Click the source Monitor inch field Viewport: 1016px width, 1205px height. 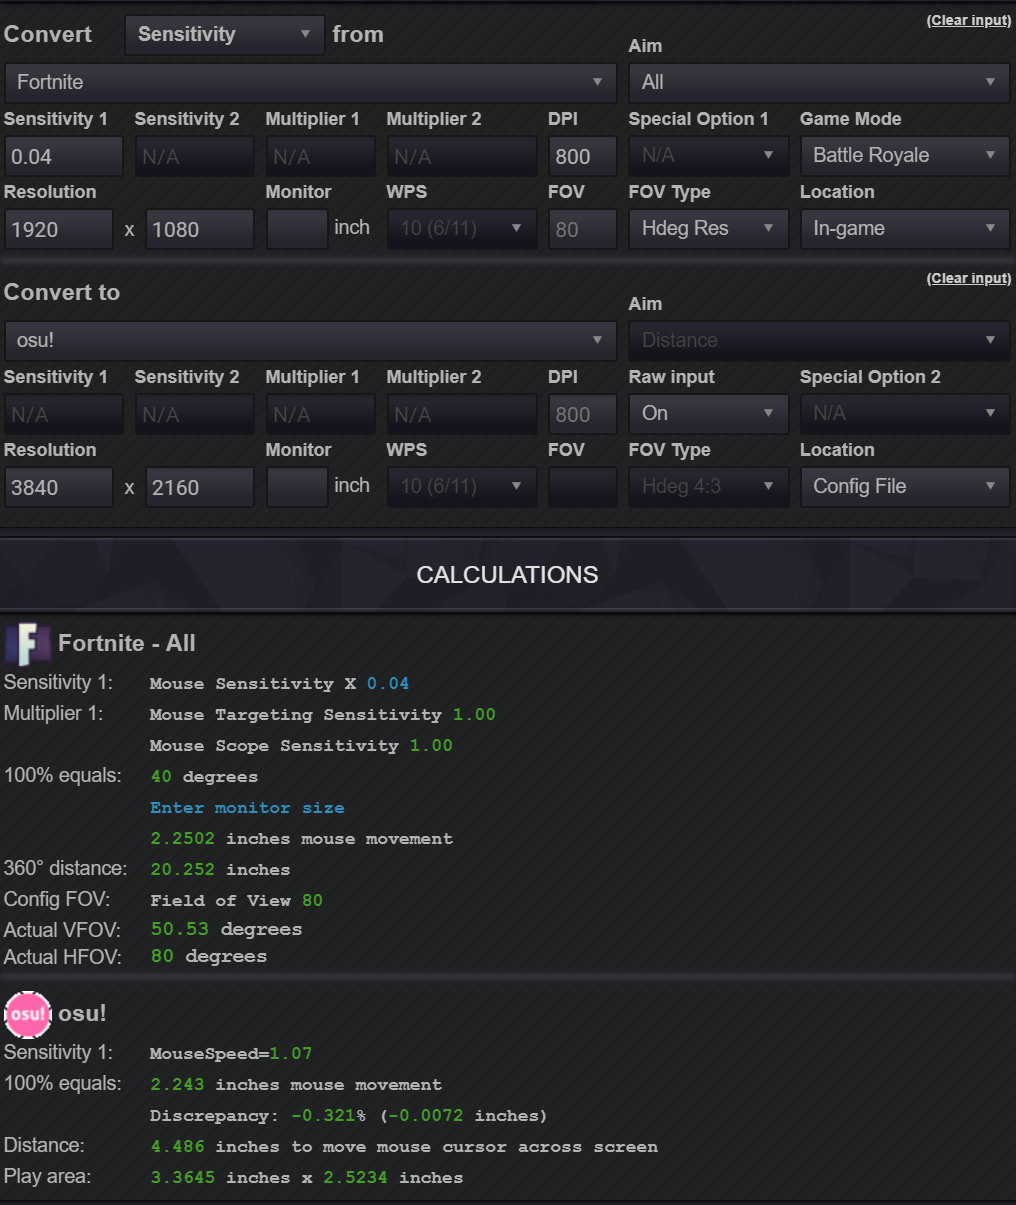click(x=297, y=230)
